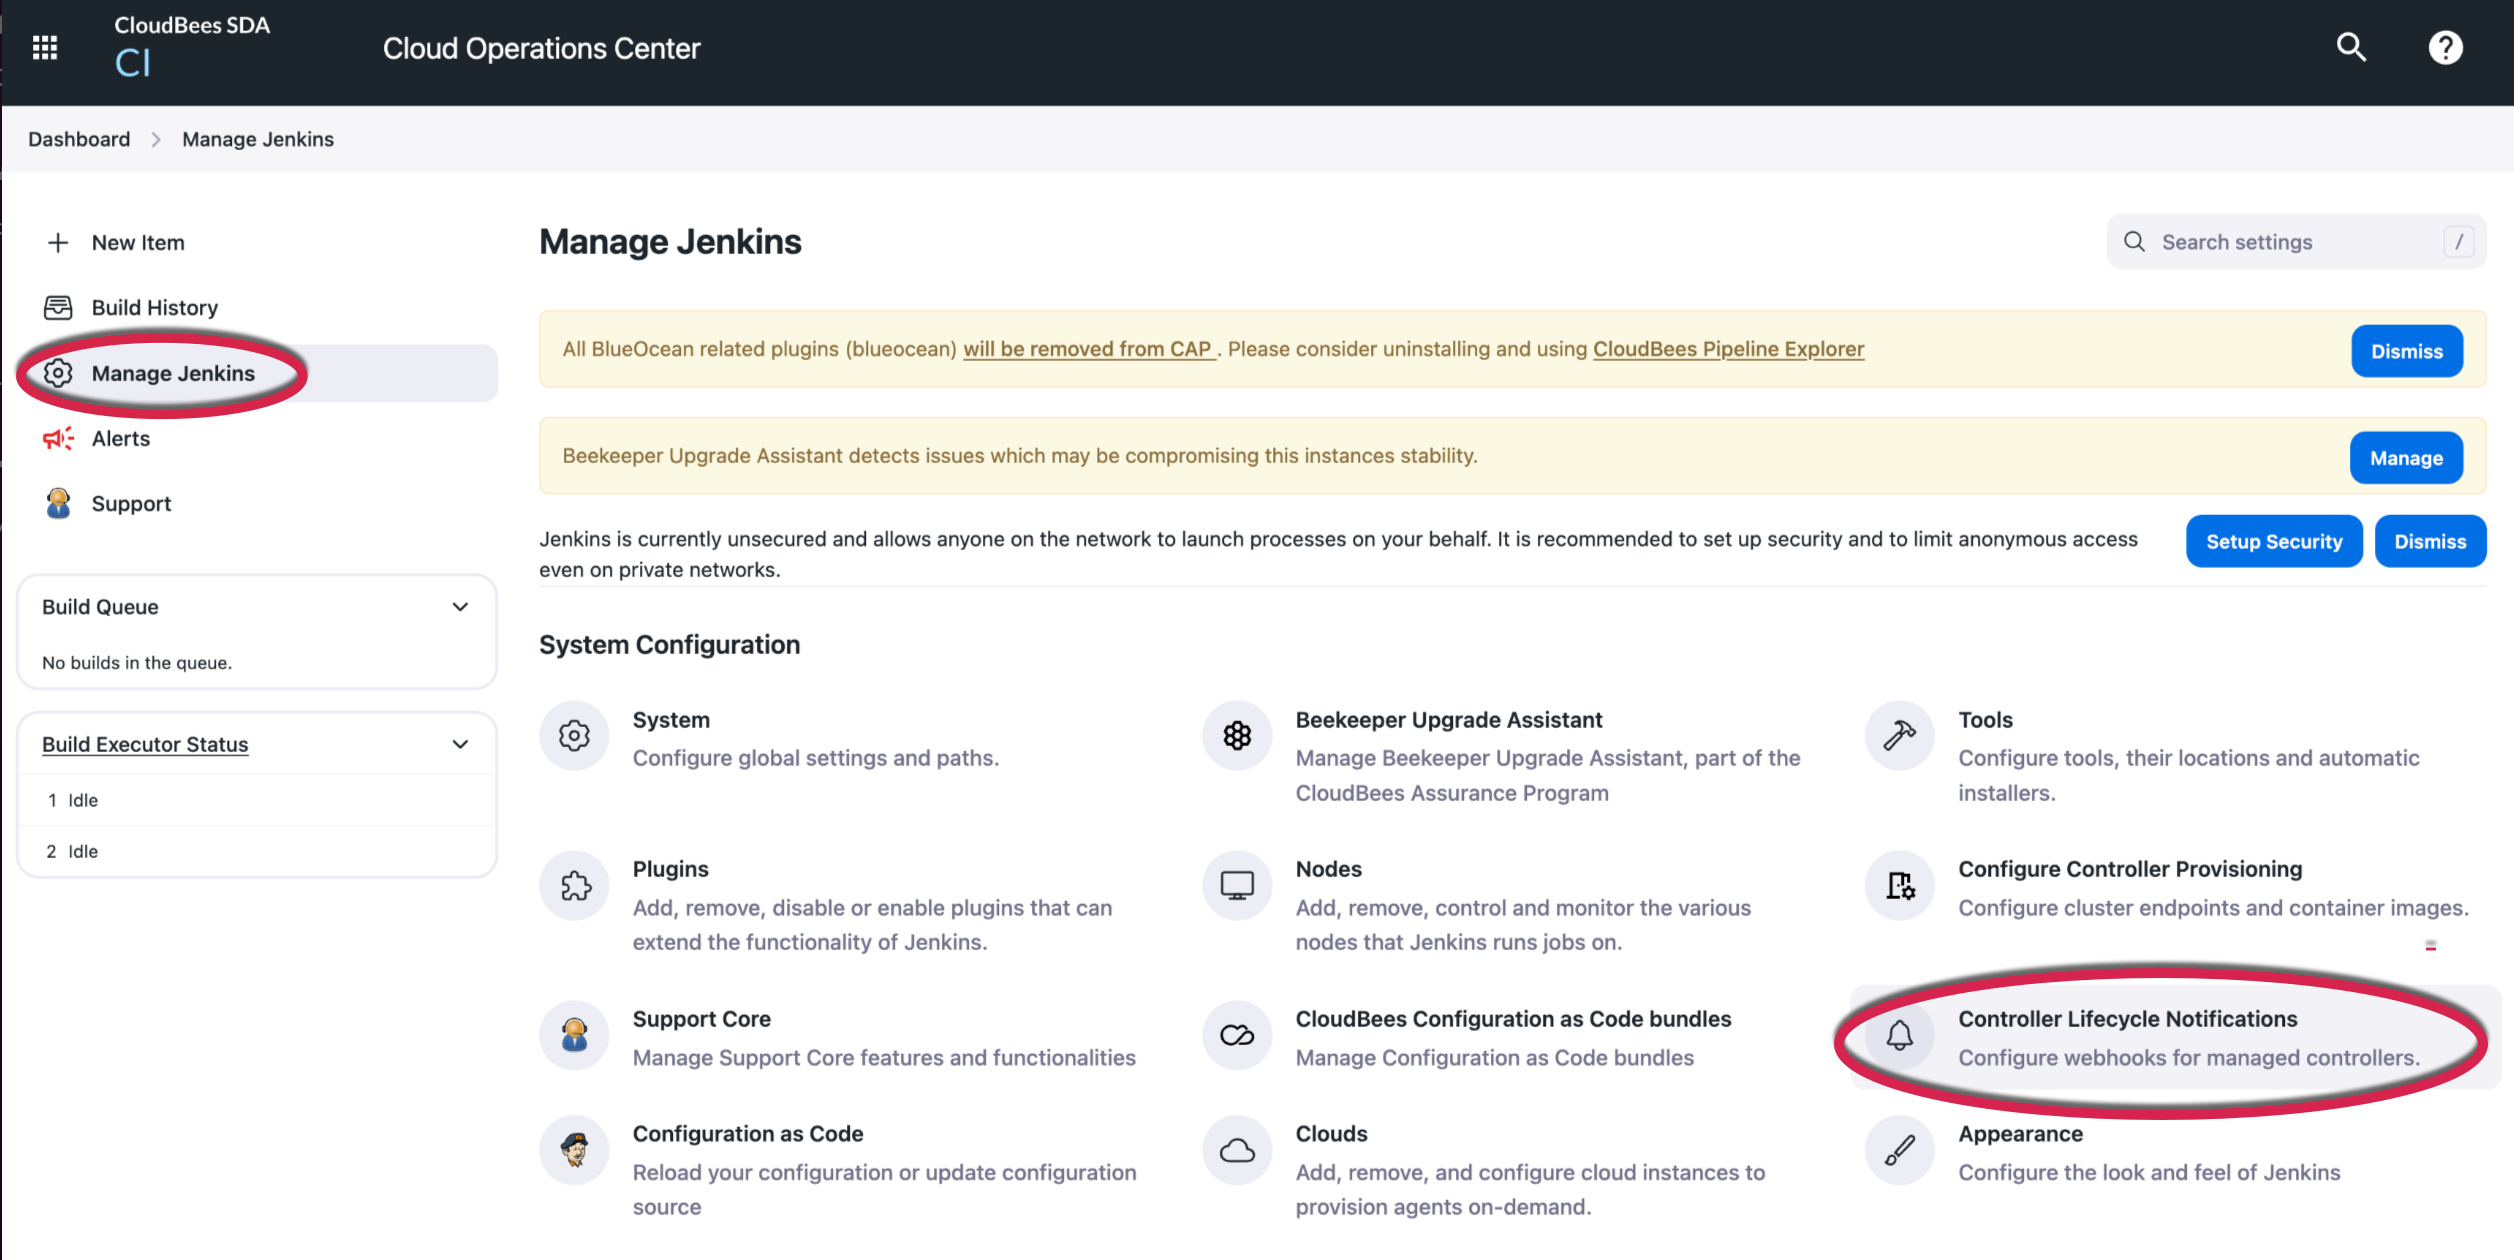Open CloudBees Configuration as Code bundles title
This screenshot has height=1260, width=2514.
click(1513, 1019)
